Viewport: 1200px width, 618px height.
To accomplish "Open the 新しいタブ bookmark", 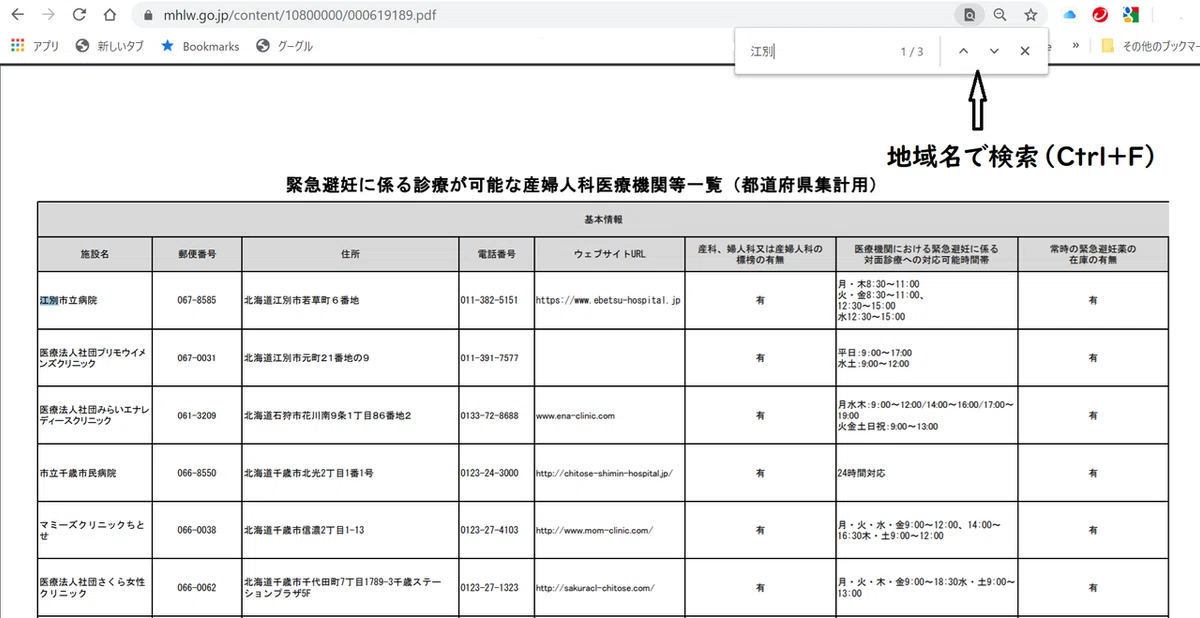I will pos(110,46).
